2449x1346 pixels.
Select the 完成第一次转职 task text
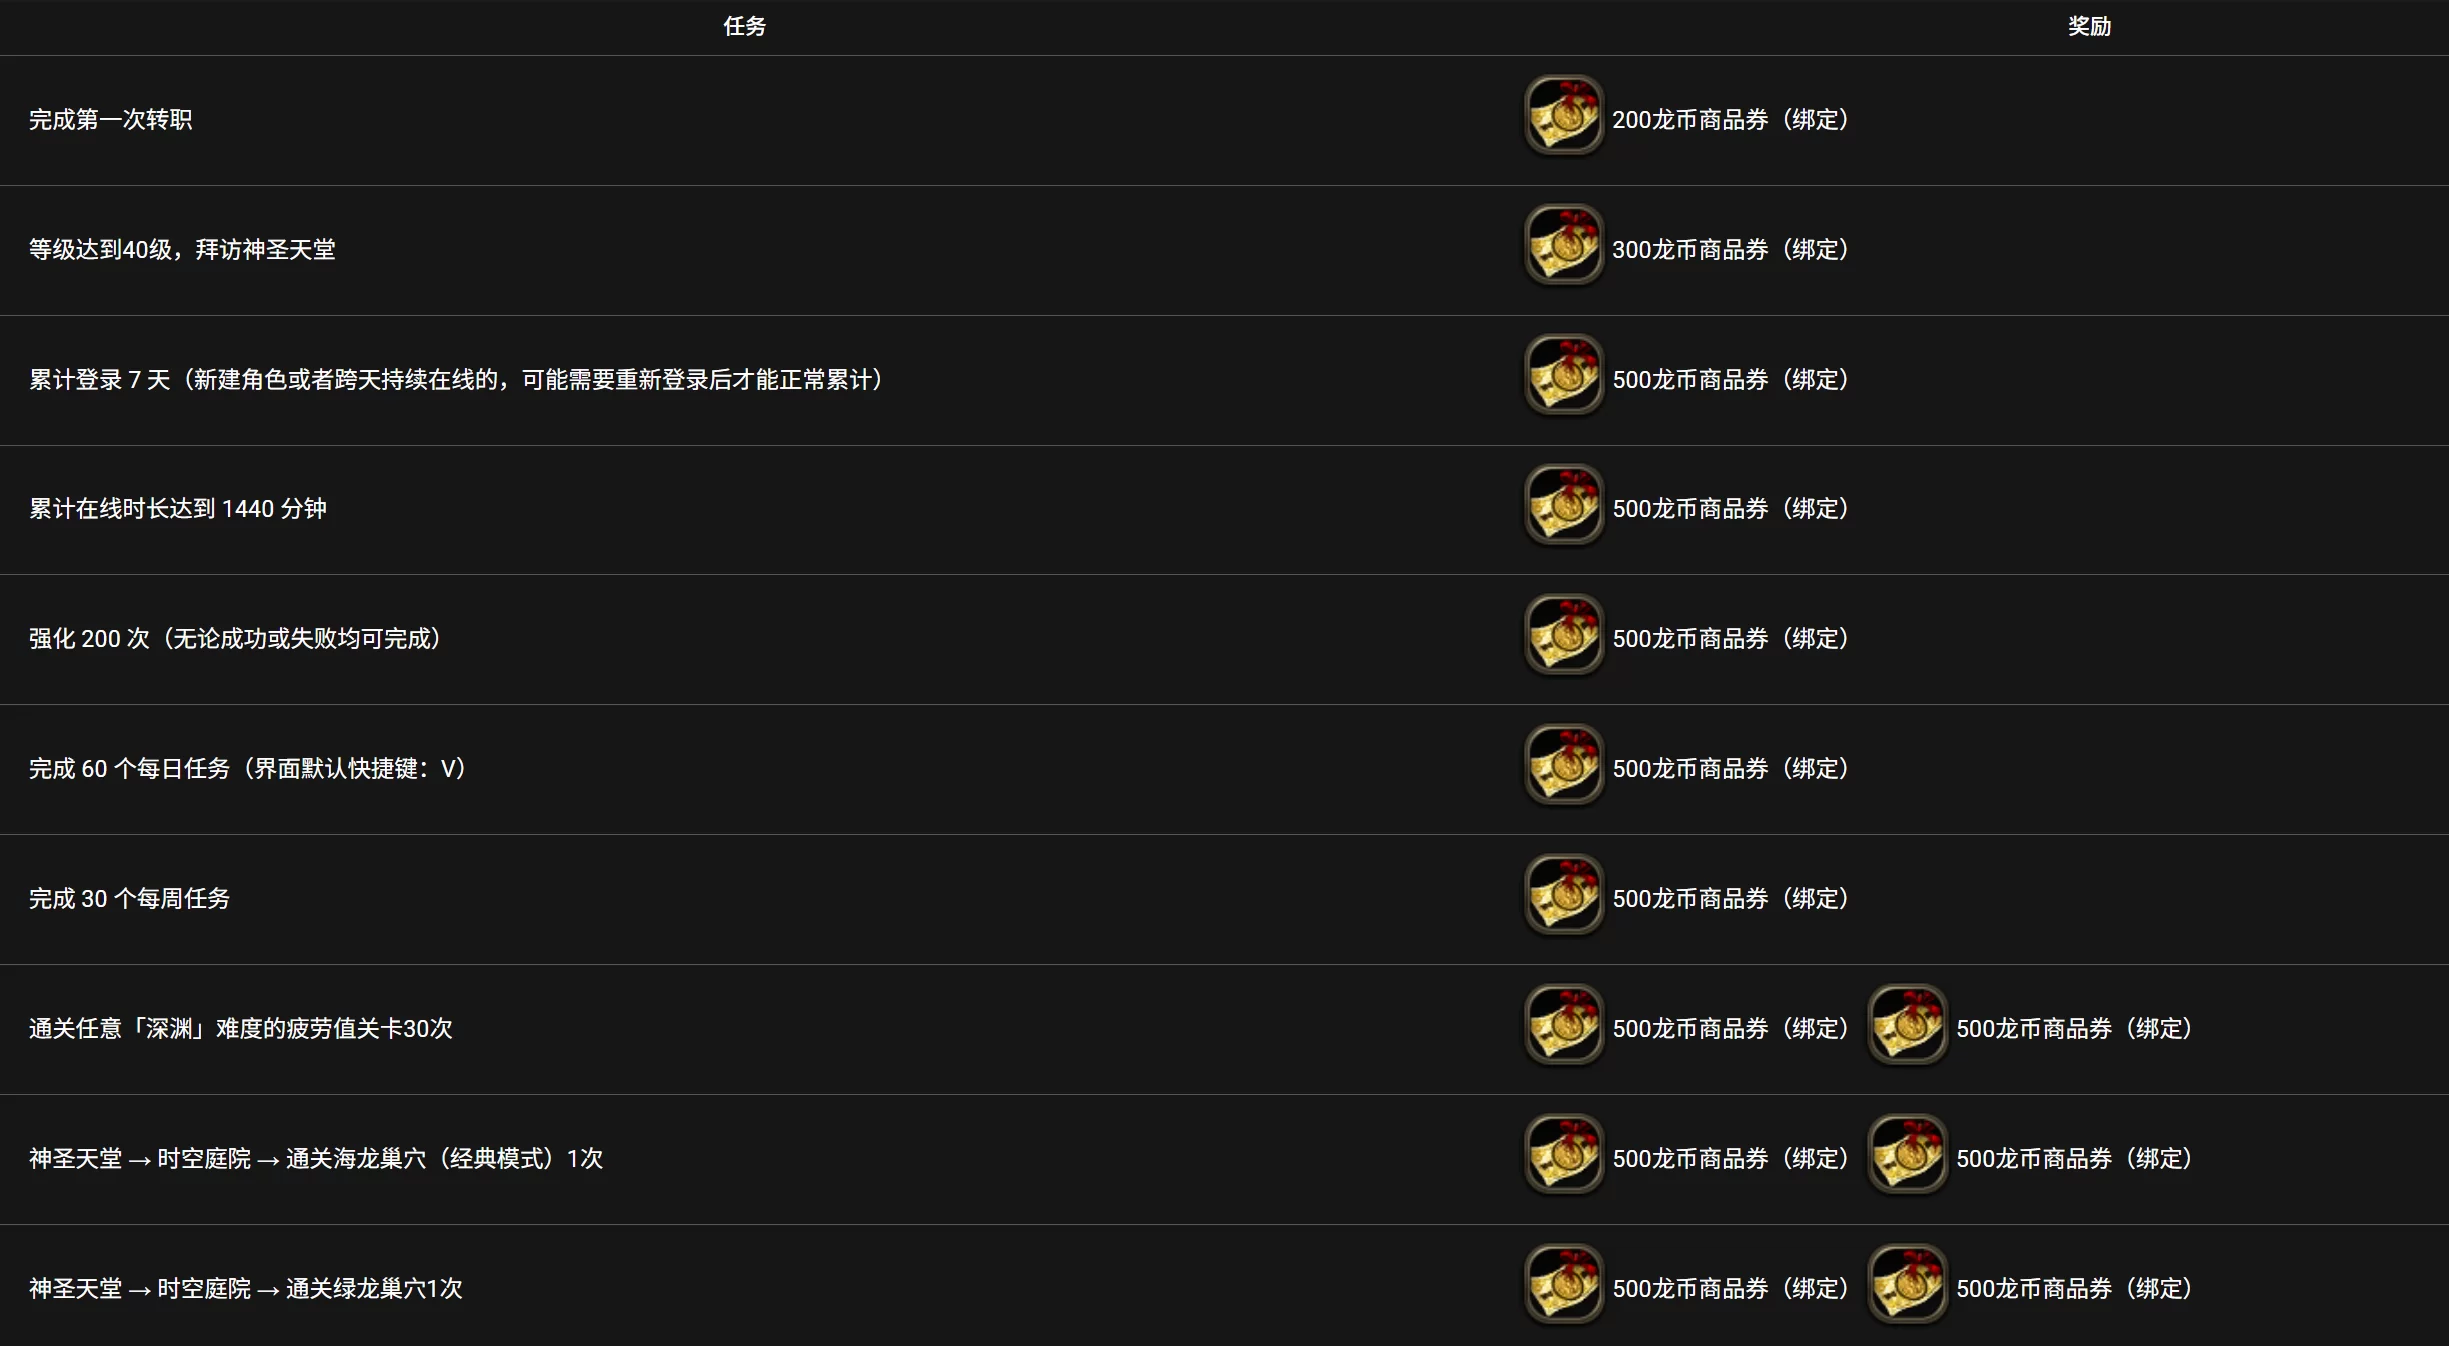pyautogui.click(x=110, y=120)
